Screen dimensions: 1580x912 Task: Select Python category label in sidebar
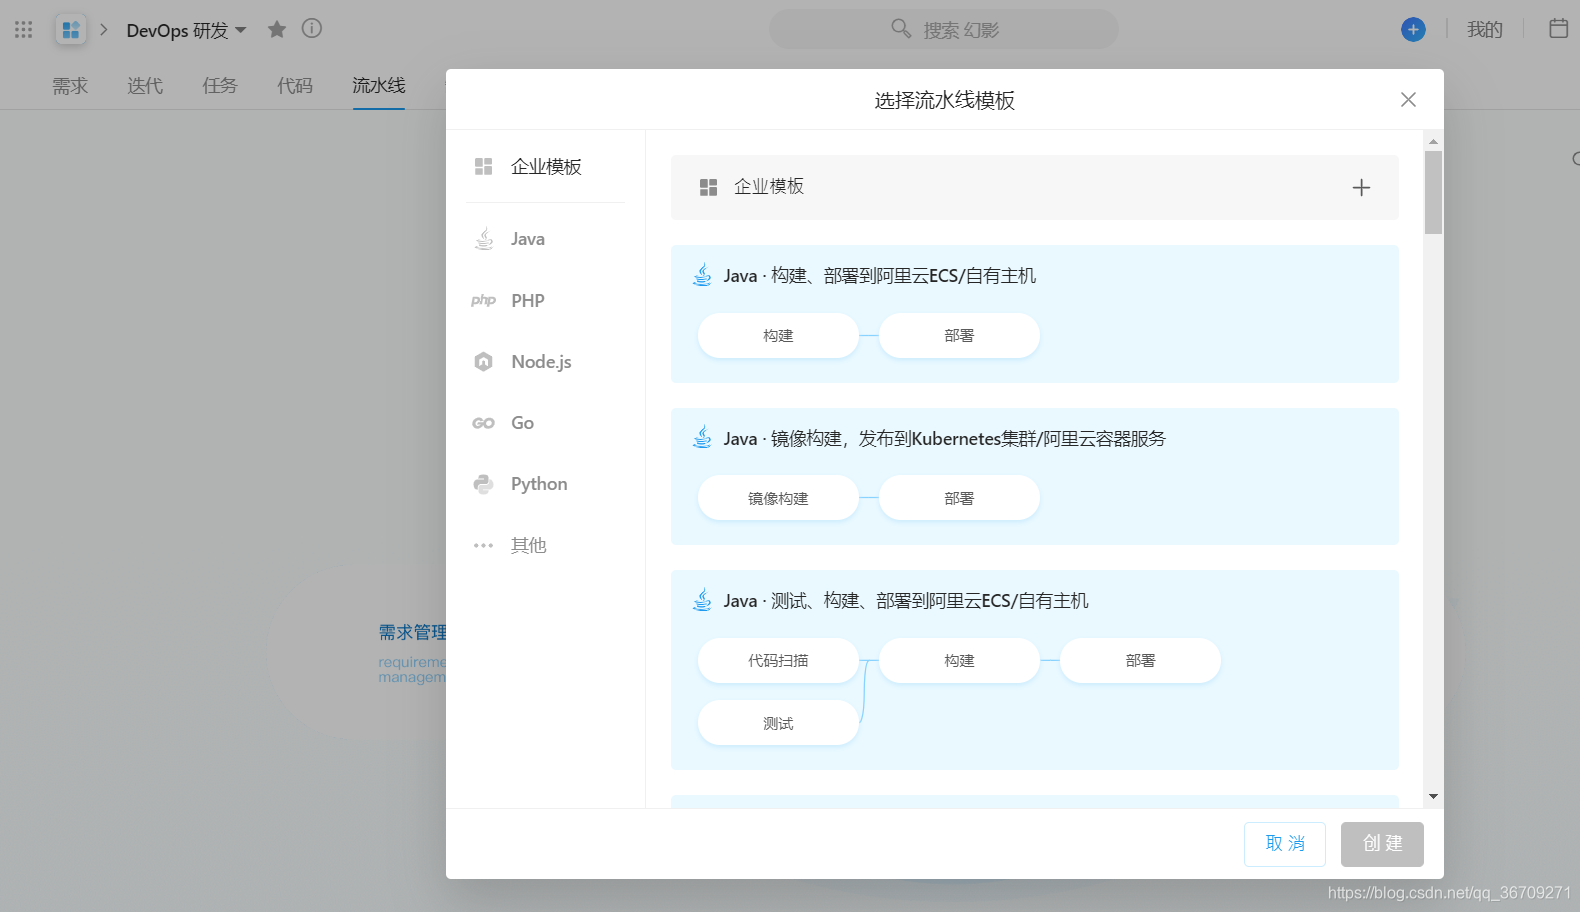click(x=539, y=484)
